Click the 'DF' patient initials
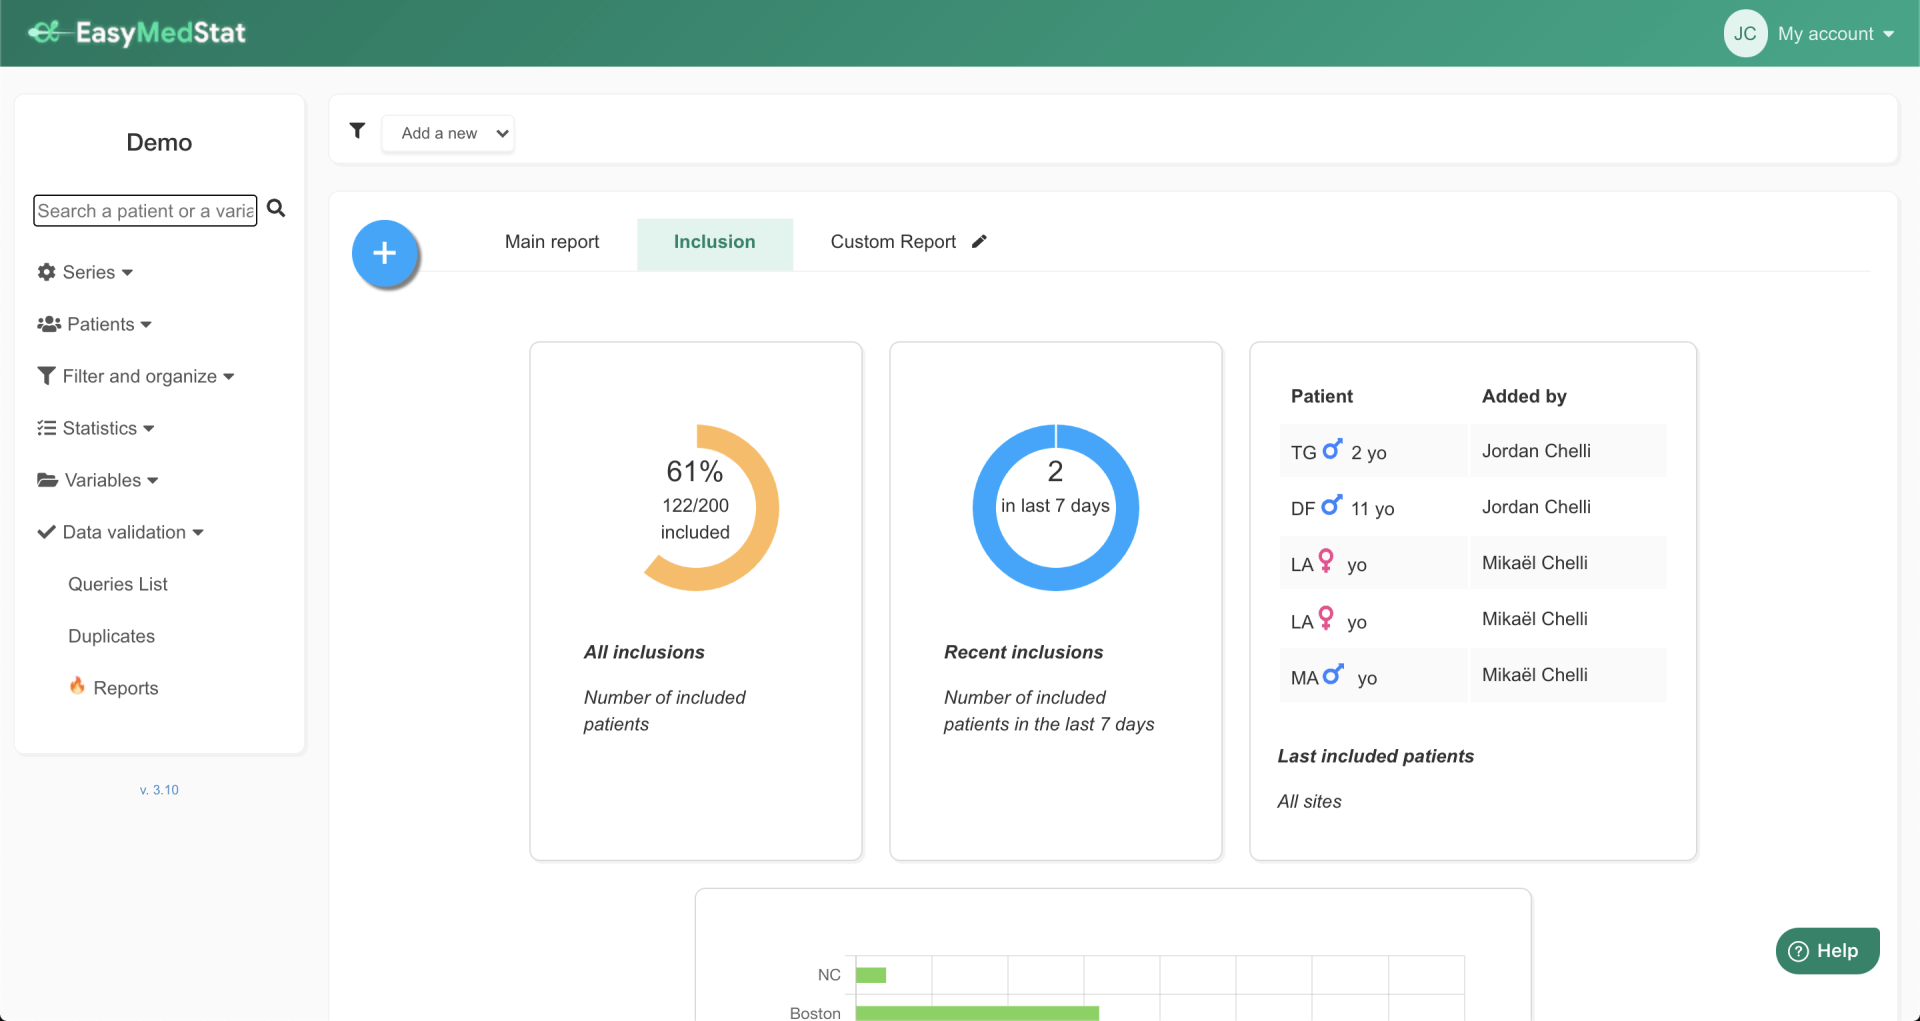The width and height of the screenshot is (1920, 1021). 1303,509
